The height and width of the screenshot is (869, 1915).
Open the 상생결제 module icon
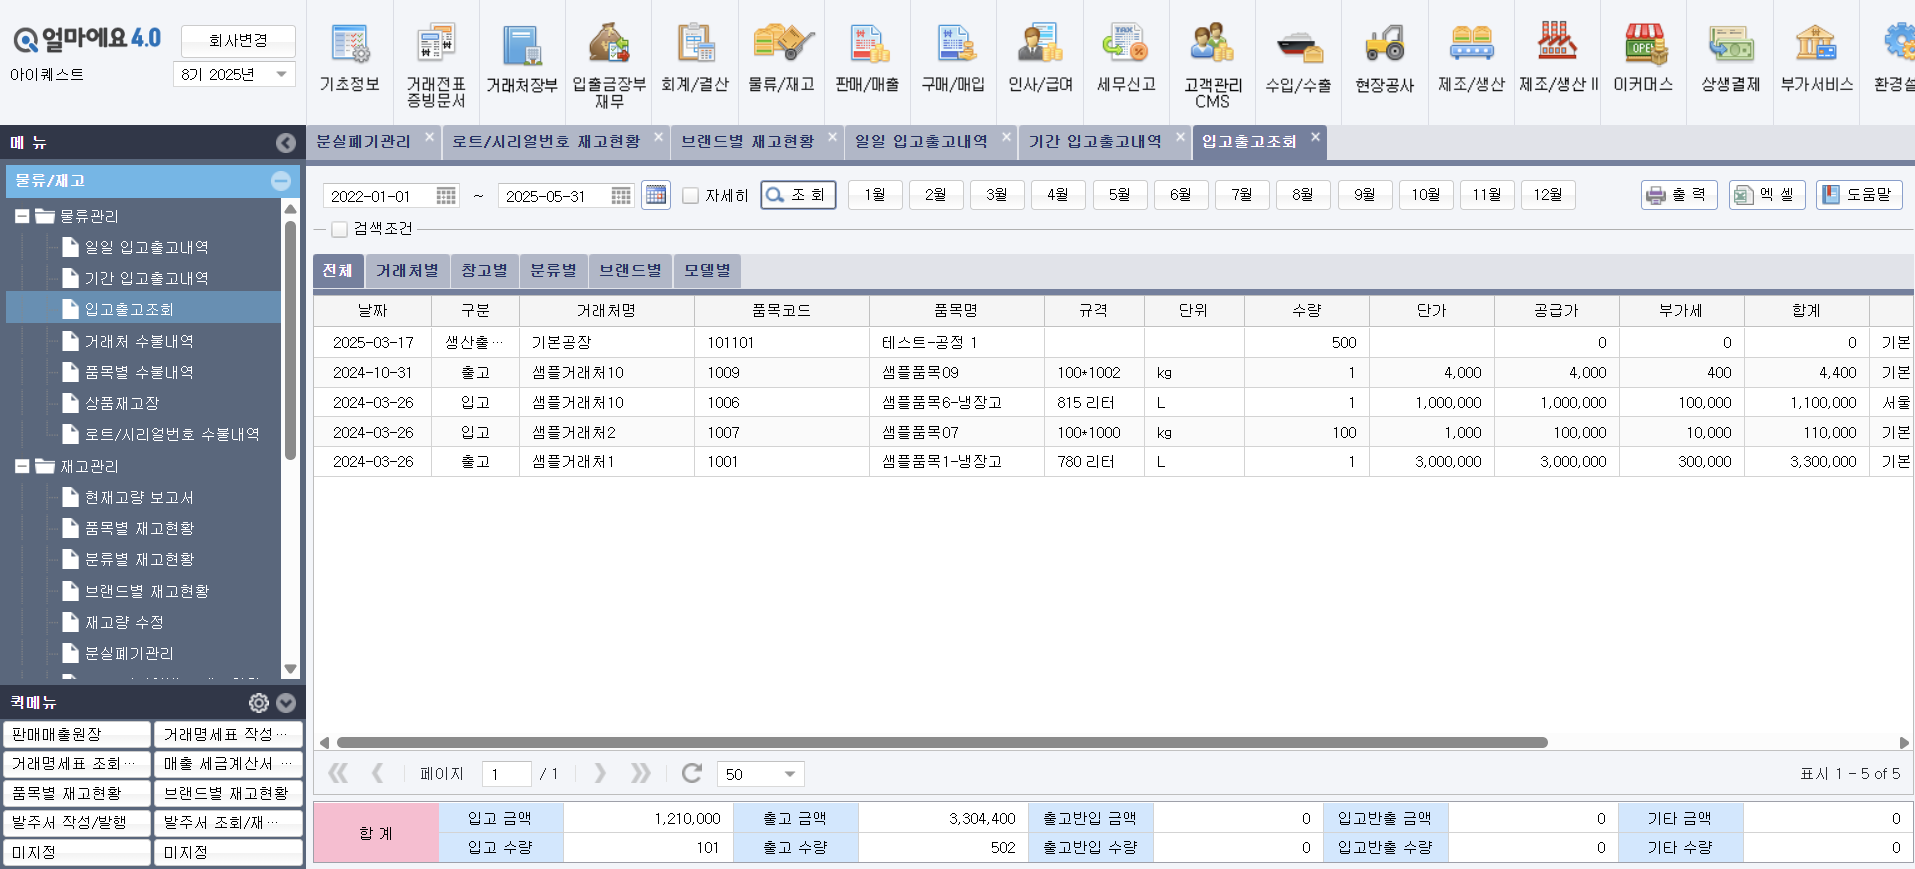coord(1730,60)
